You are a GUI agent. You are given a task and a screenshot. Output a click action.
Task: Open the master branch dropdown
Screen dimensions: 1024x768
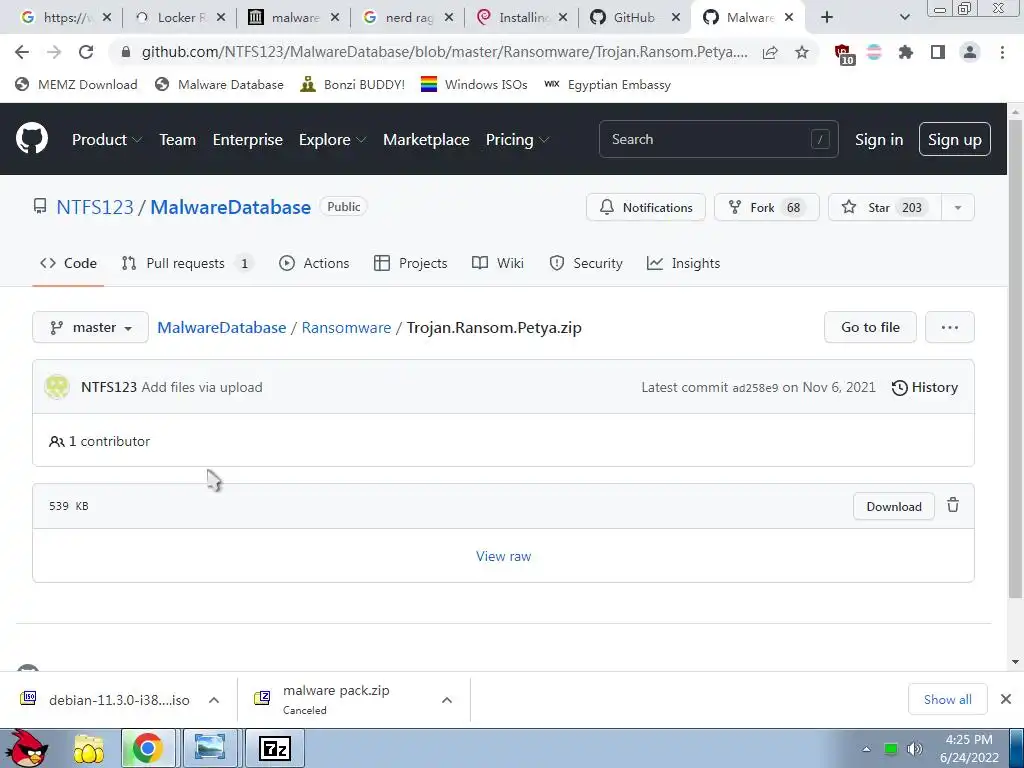point(90,327)
